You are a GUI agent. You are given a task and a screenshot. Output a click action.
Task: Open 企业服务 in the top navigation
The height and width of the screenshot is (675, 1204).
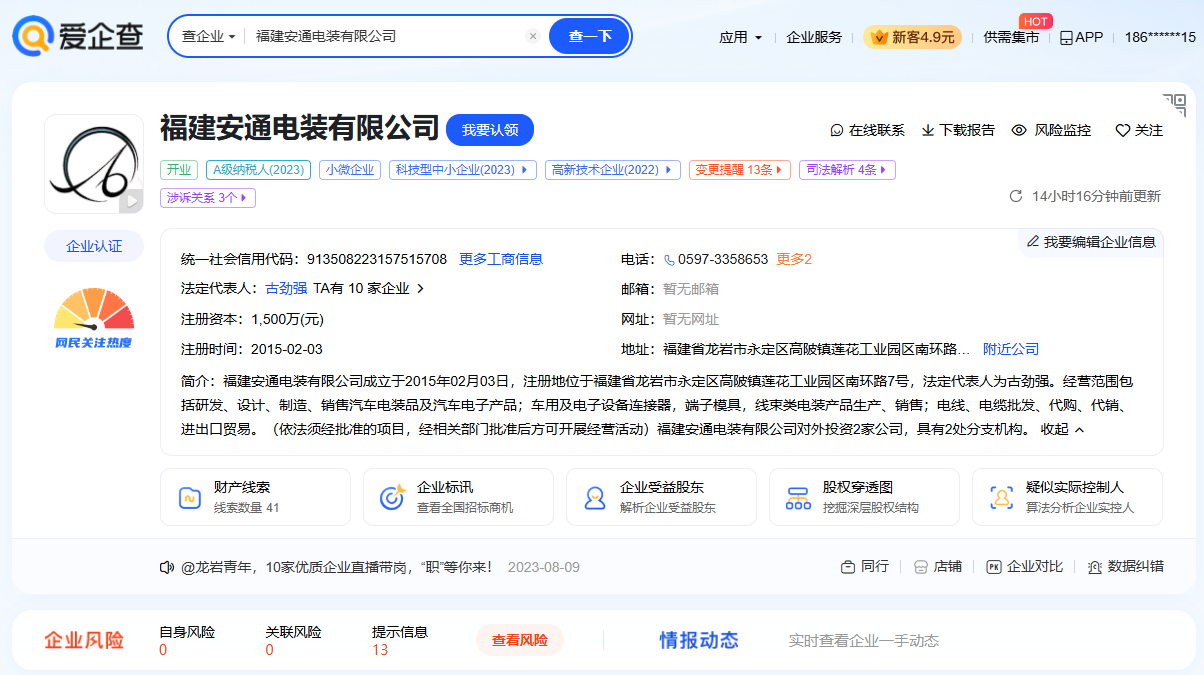click(x=814, y=37)
